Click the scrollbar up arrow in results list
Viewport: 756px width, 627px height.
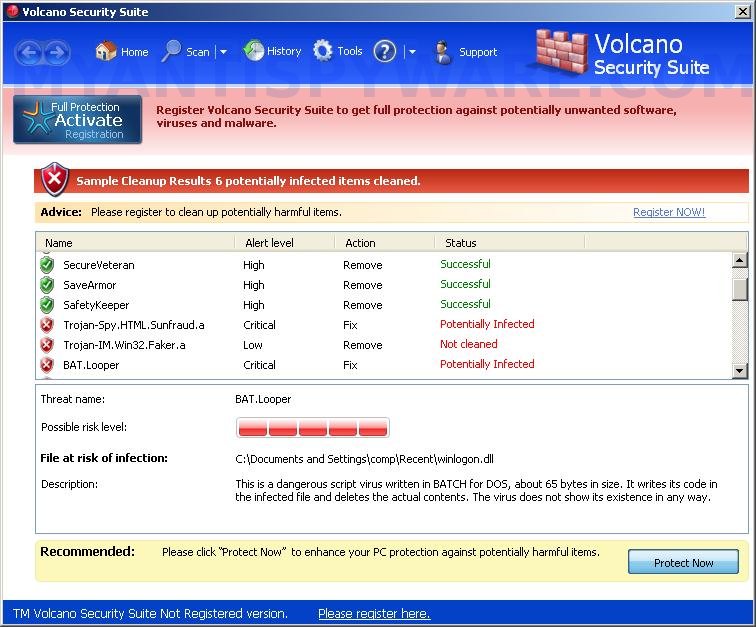(x=740, y=260)
